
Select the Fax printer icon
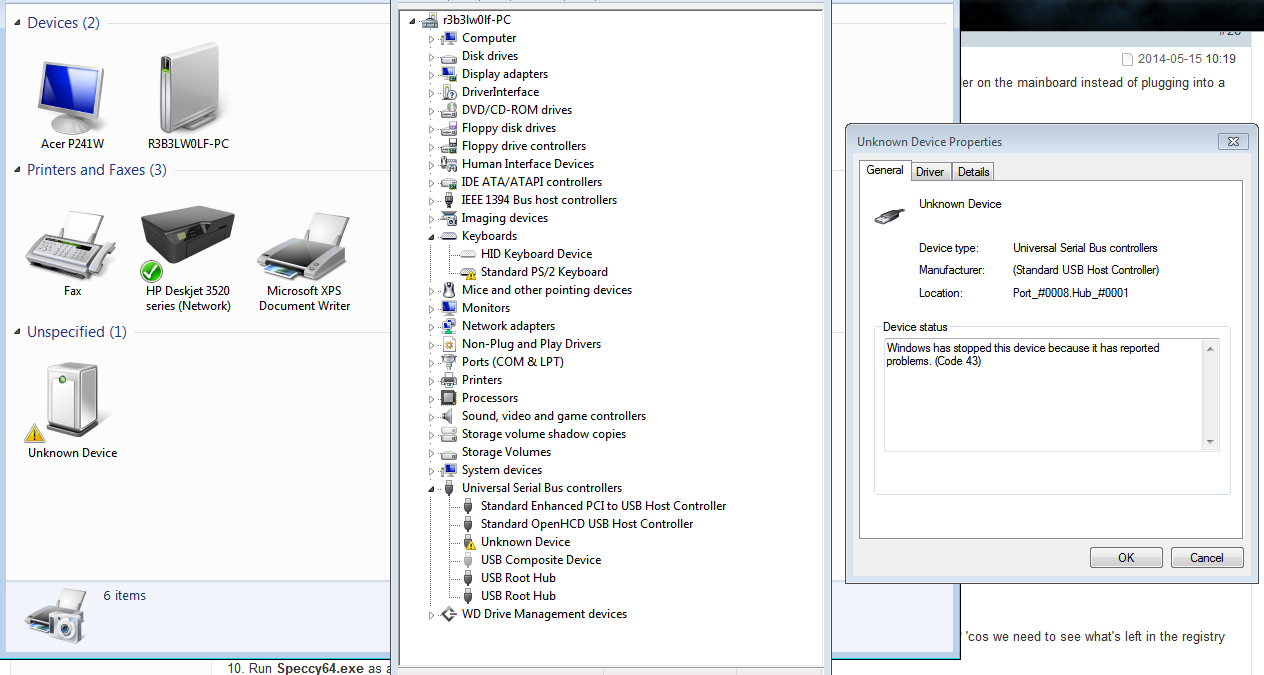click(x=71, y=246)
